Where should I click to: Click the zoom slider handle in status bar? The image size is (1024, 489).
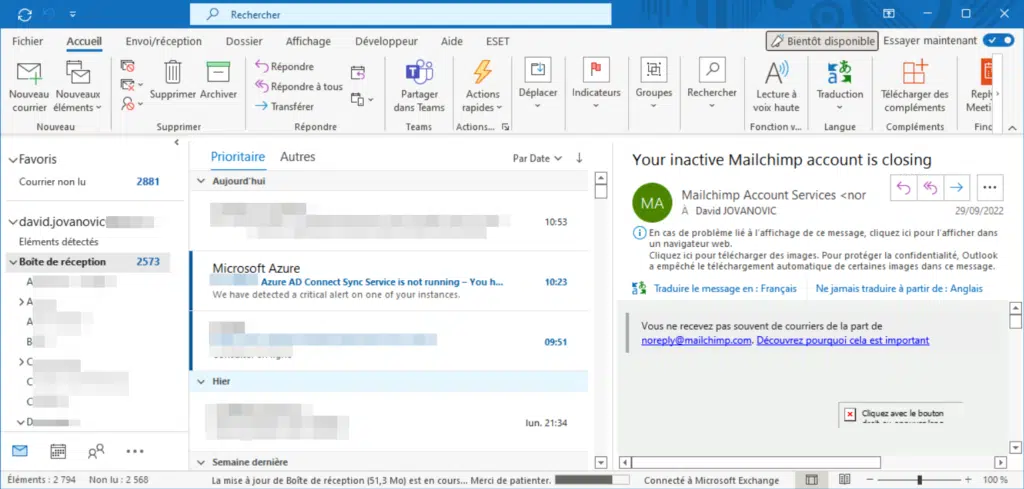pyautogui.click(x=920, y=480)
